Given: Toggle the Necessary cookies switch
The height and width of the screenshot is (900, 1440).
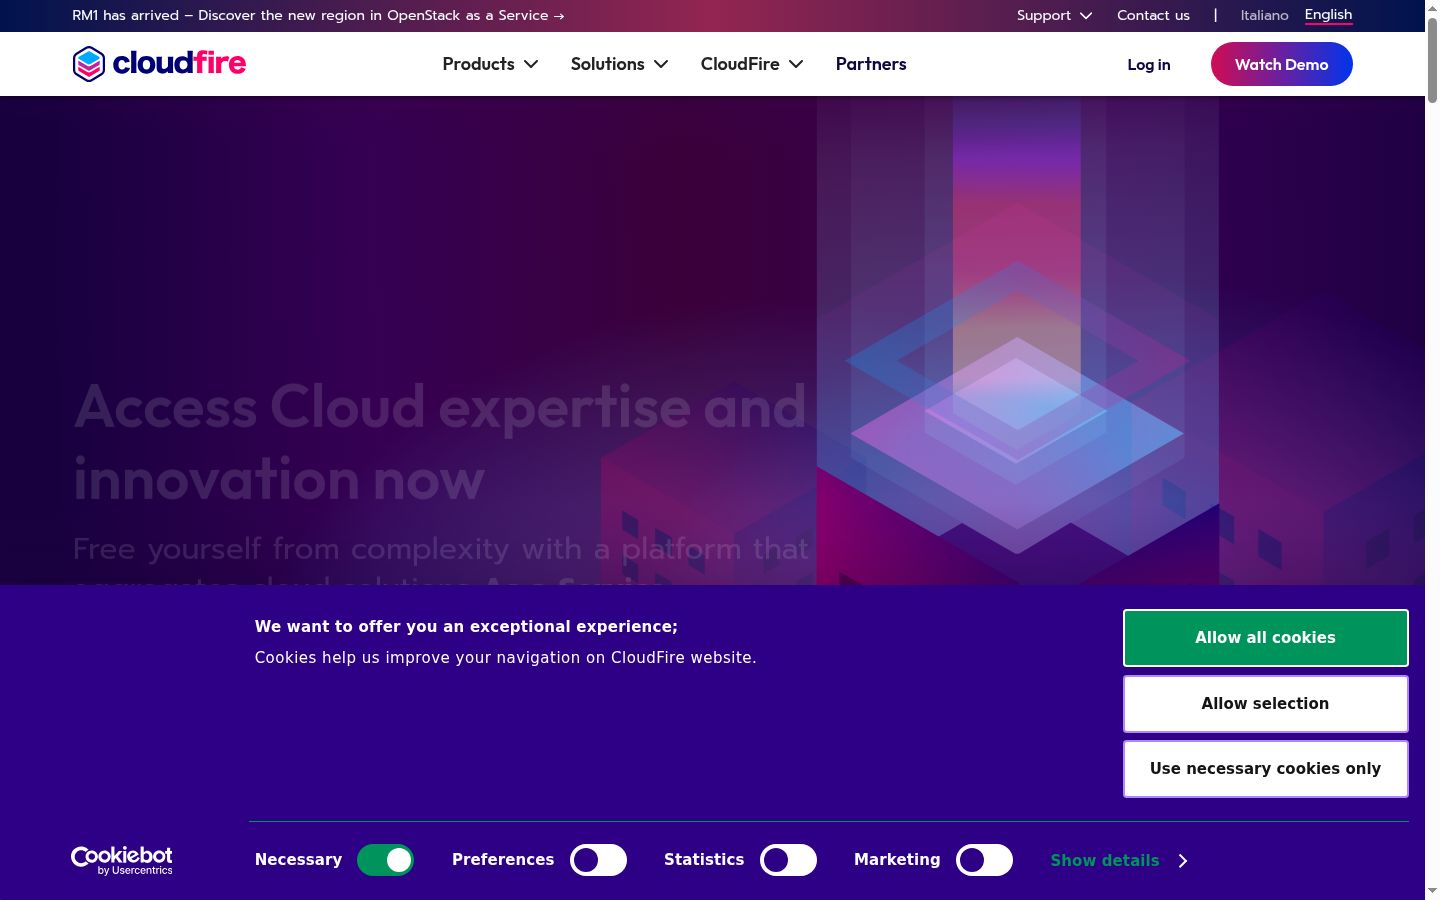Looking at the screenshot, I should [x=386, y=860].
